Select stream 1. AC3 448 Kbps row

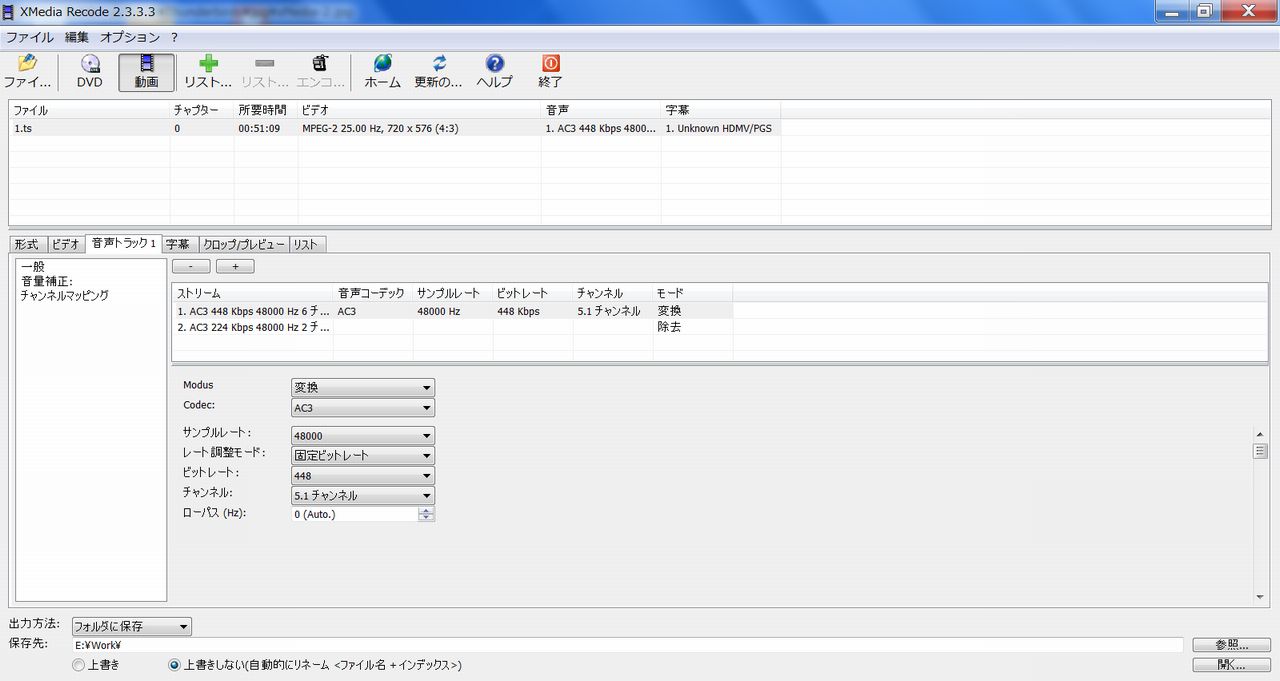[x=452, y=311]
